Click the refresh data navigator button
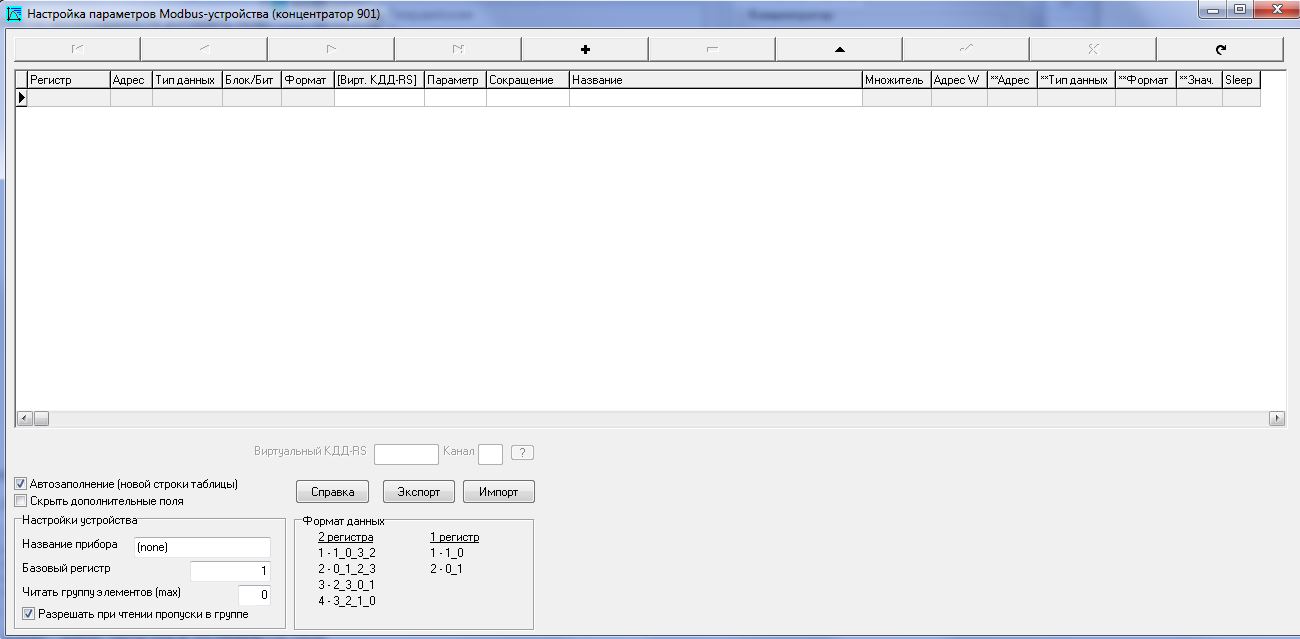 tap(1220, 49)
